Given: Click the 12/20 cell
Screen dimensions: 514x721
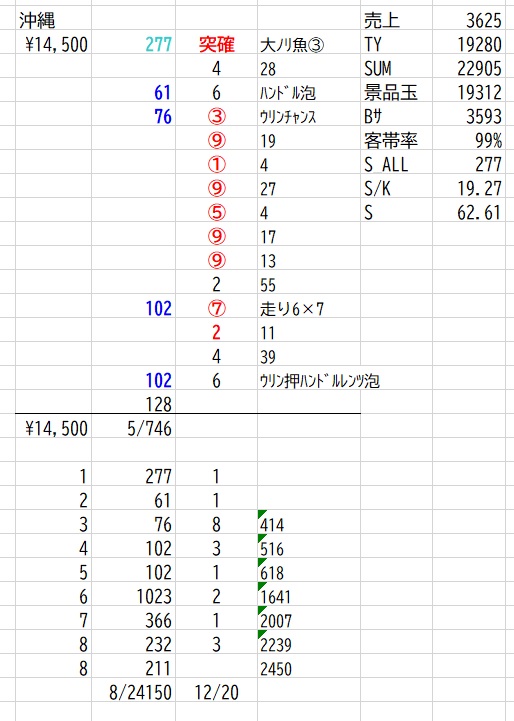Looking at the screenshot, I should click(x=217, y=692).
